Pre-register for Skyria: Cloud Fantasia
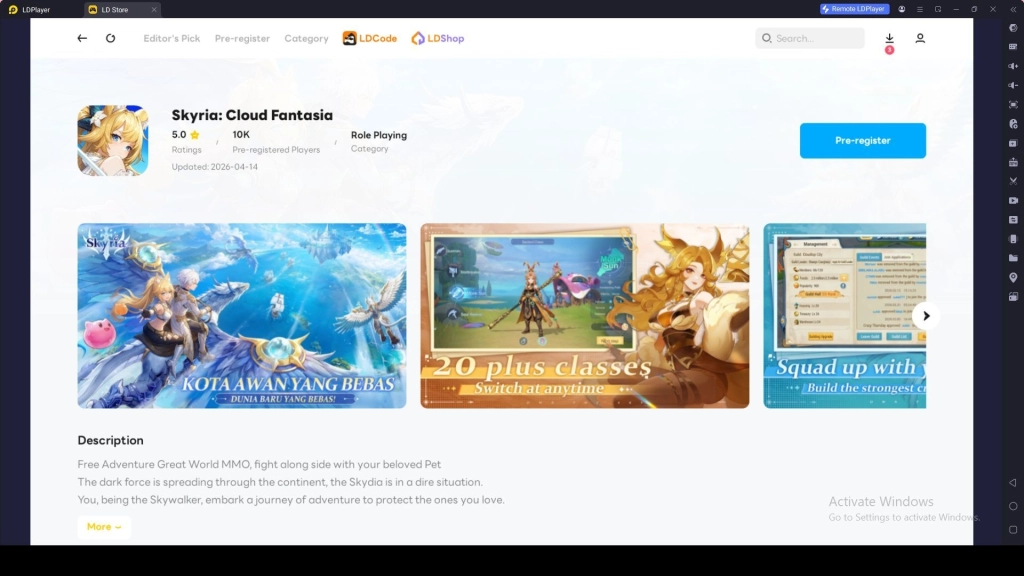 (862, 141)
